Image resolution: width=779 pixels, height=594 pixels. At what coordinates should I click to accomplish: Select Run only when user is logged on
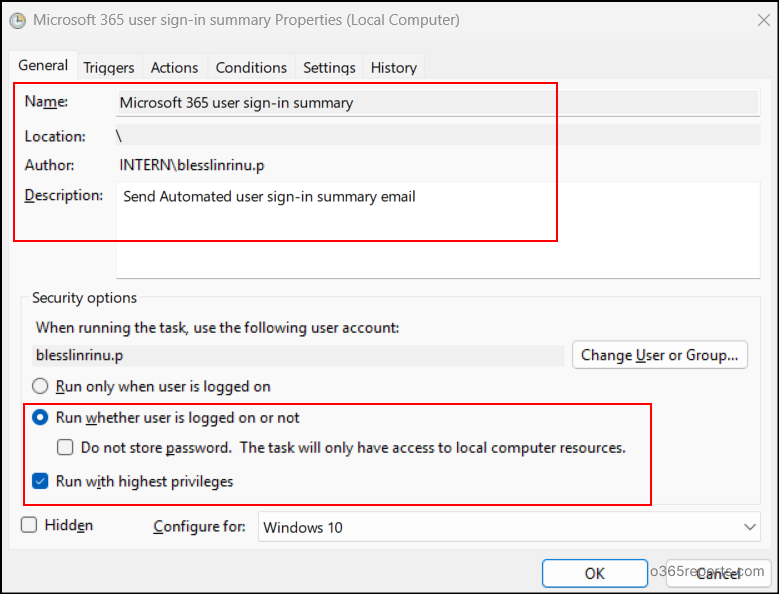(x=41, y=386)
